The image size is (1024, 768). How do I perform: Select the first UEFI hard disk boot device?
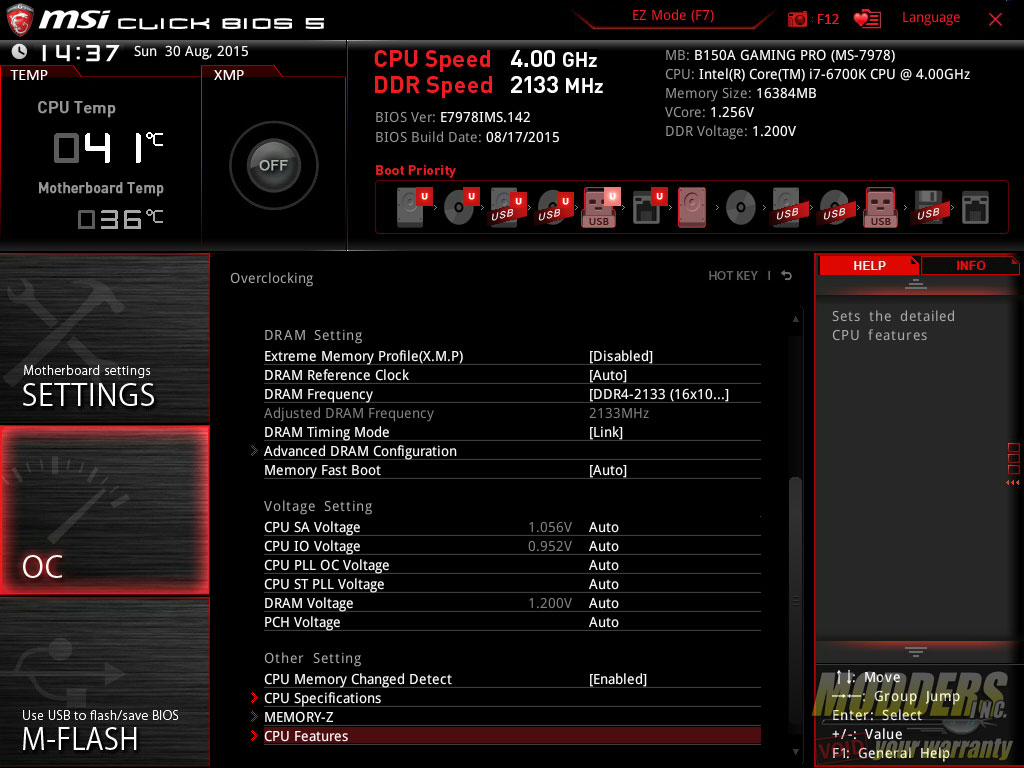coord(414,207)
